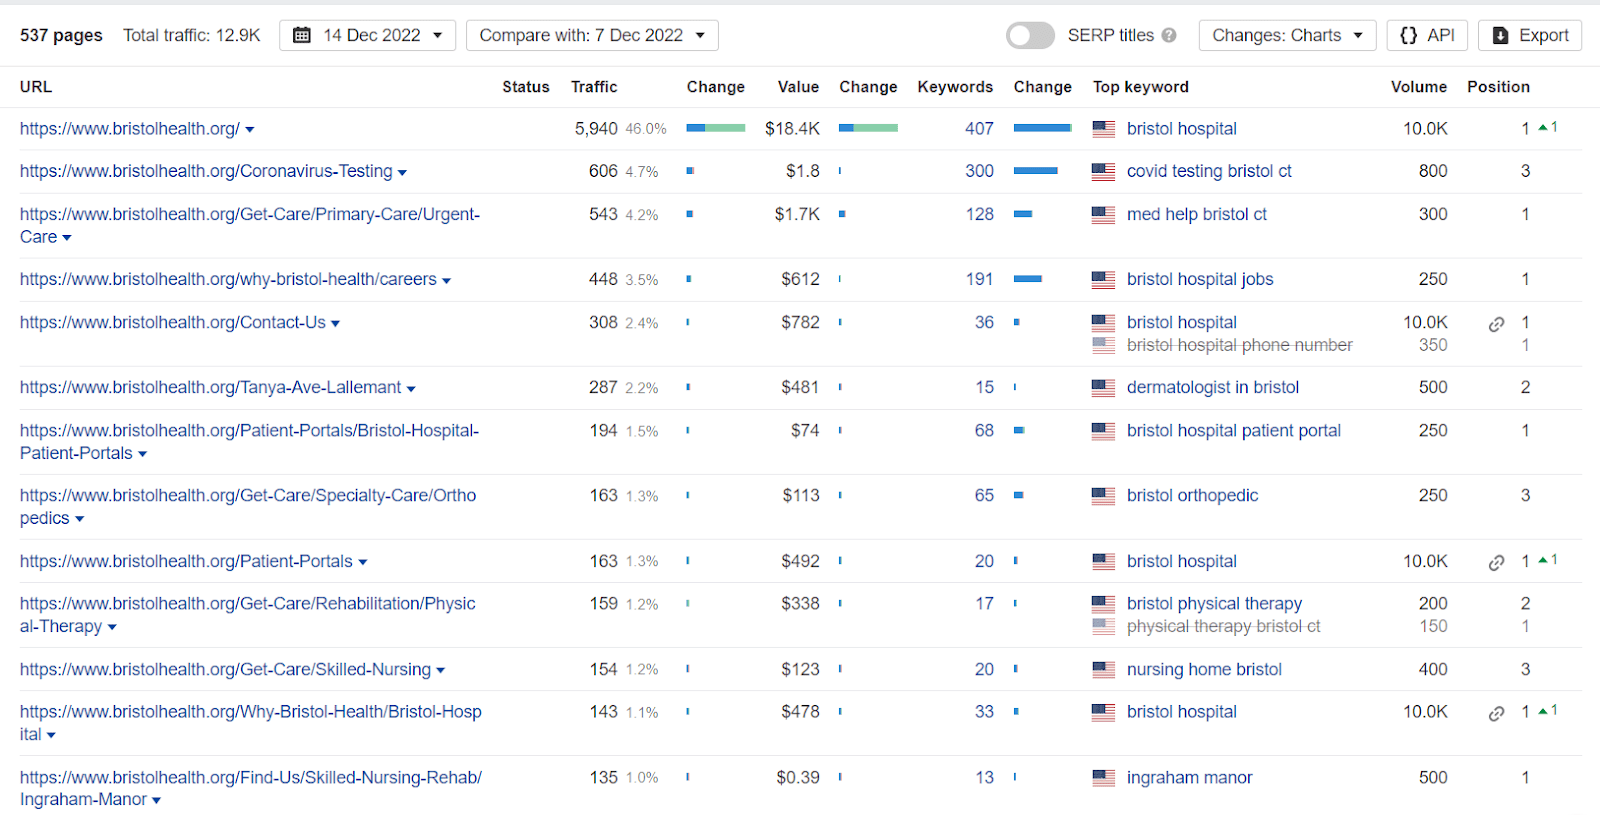Click the link icon in the Contact-Us row

coord(1496,324)
